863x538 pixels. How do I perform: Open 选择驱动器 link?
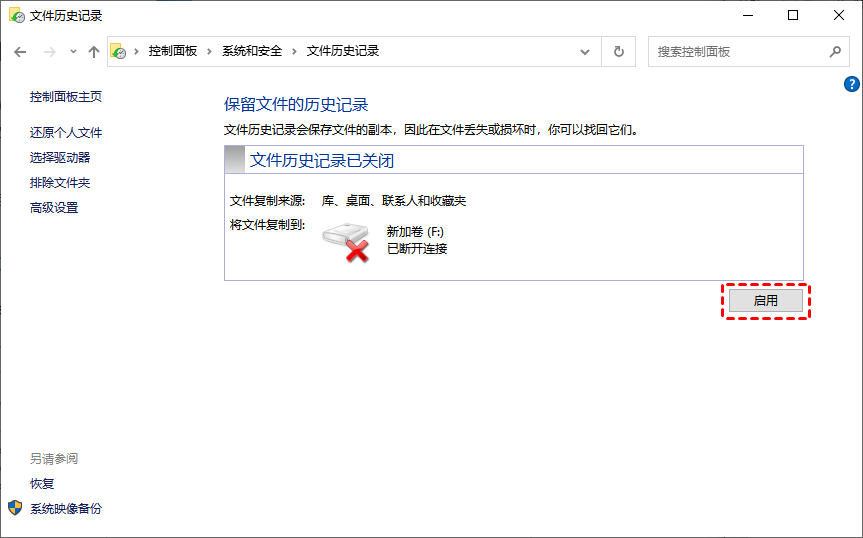point(60,158)
